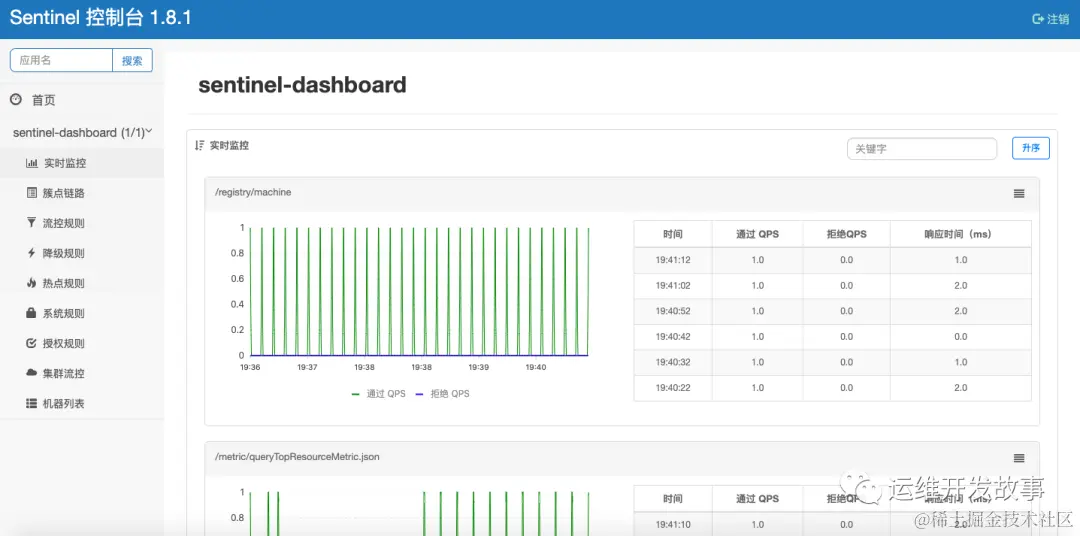Viewport: 1080px width, 536px height.
Task: Focus the 关键字 keyword filter field
Action: coord(922,148)
